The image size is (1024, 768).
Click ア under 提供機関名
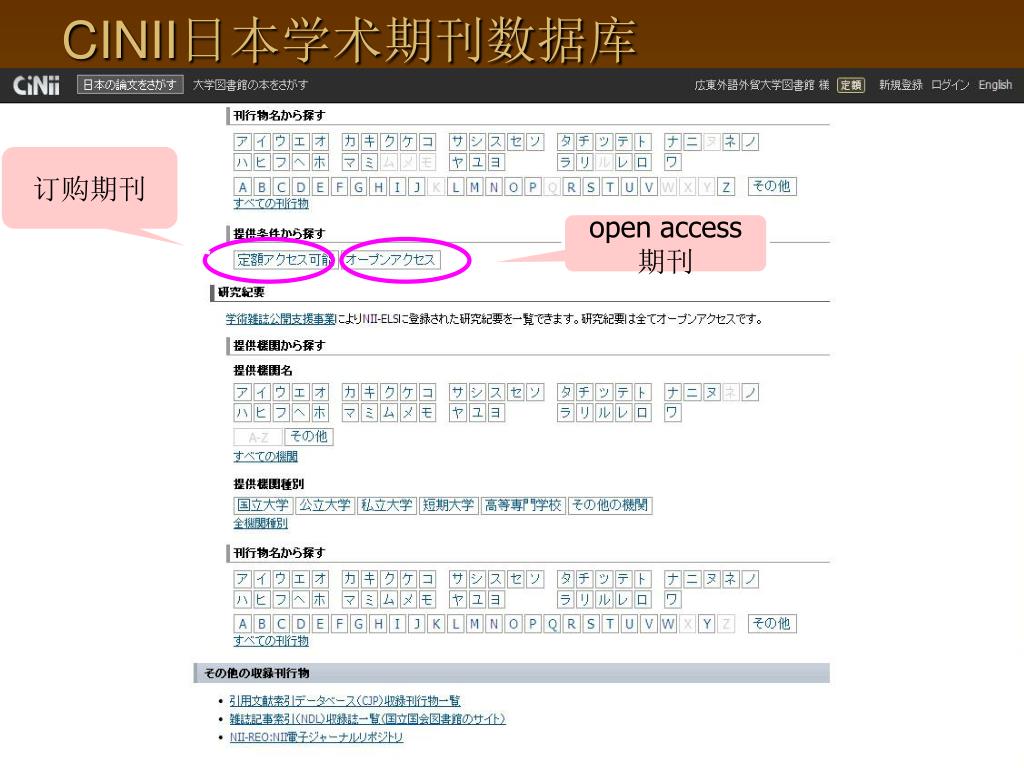242,392
